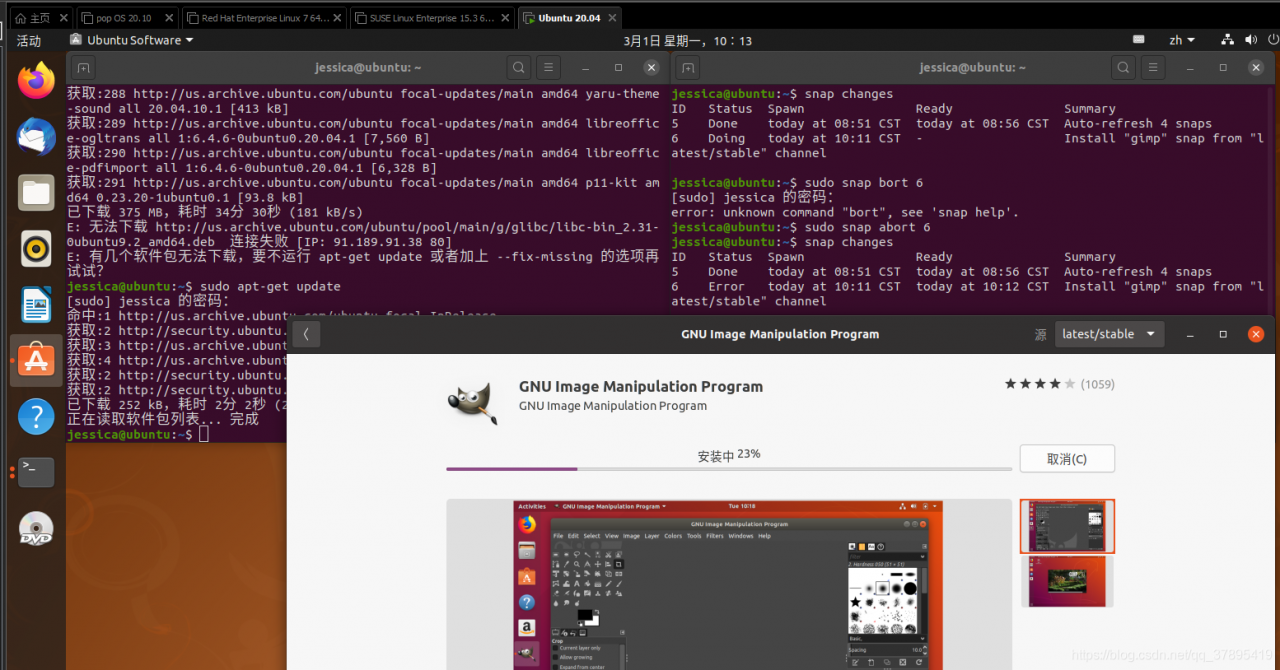Viewport: 1280px width, 670px height.
Task: Open Firefox from the Ubuntu dock
Action: (x=36, y=80)
